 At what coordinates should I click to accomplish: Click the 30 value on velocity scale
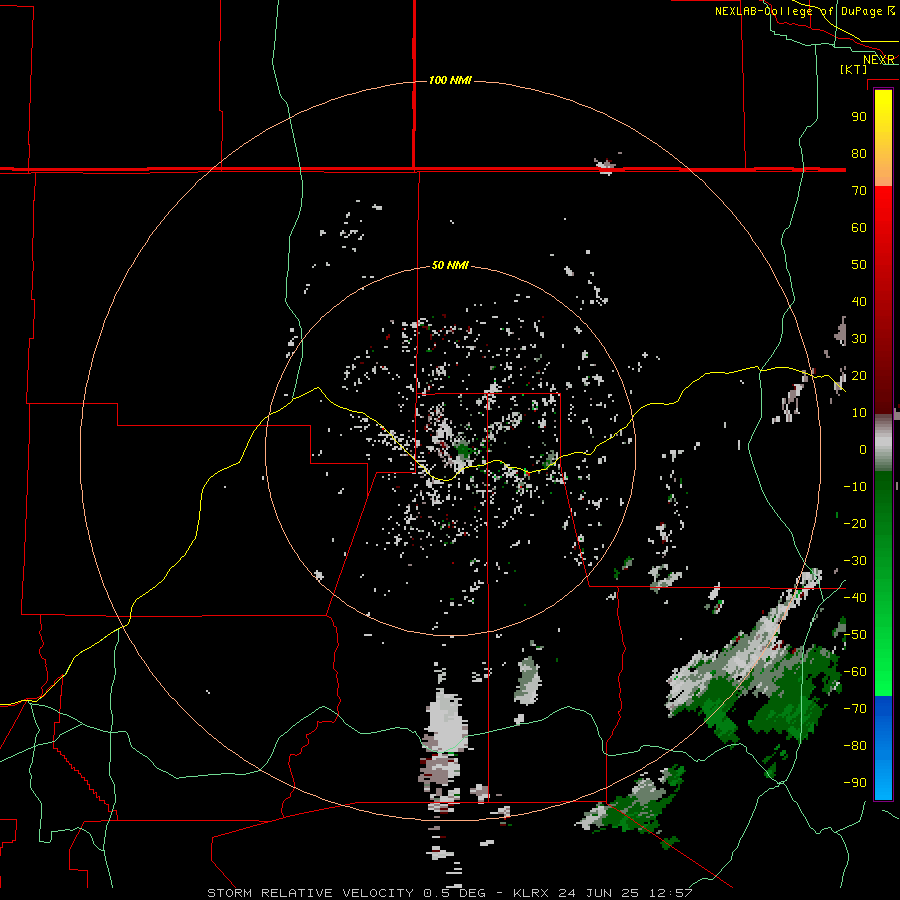click(x=859, y=339)
